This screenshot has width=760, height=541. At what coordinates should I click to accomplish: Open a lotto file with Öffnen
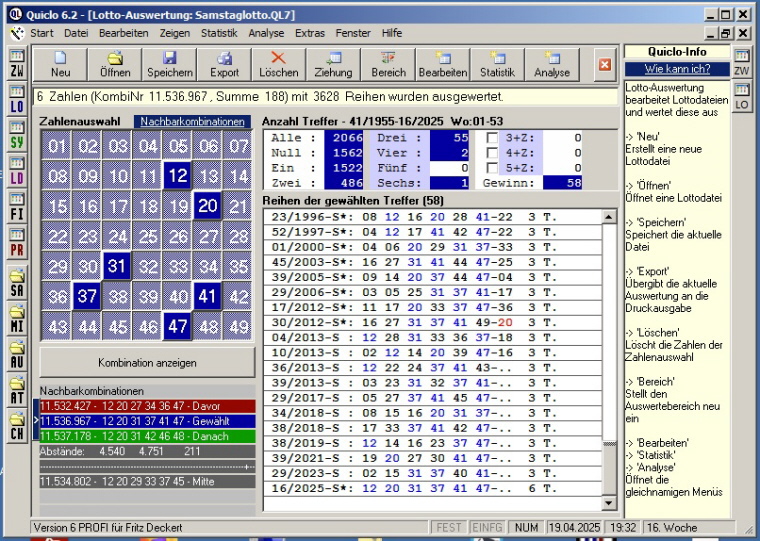coord(115,64)
